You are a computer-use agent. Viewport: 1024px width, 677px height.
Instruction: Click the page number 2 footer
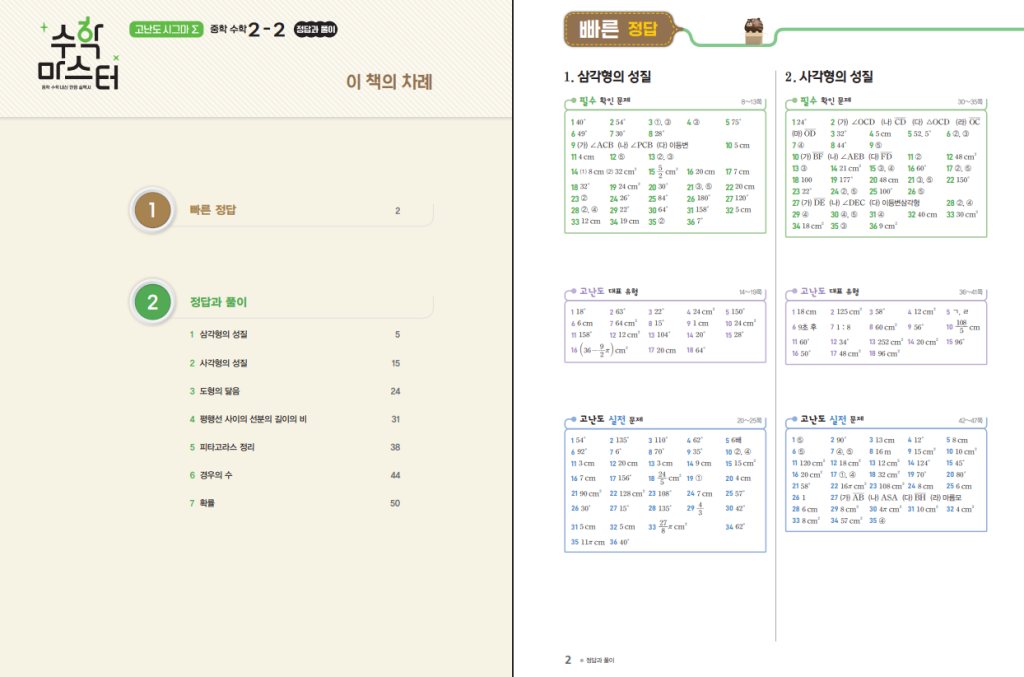(568, 660)
